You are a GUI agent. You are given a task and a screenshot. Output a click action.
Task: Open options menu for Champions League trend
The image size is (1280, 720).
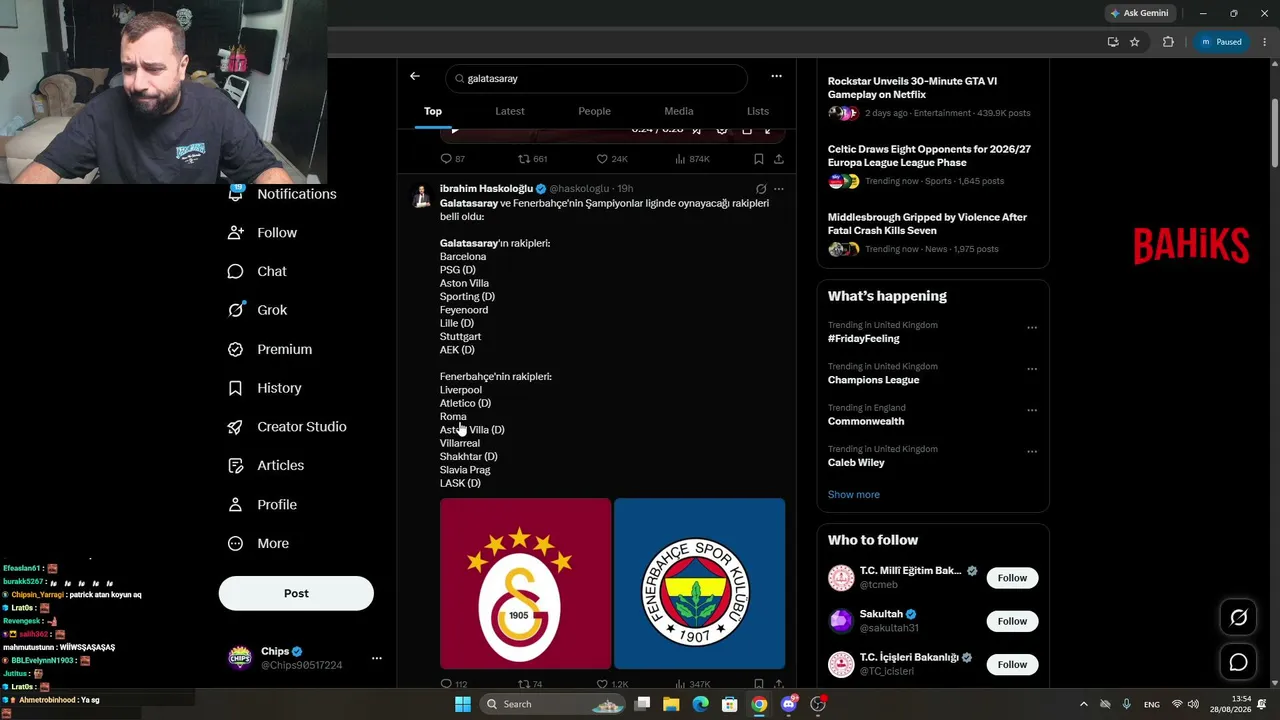tap(1032, 369)
